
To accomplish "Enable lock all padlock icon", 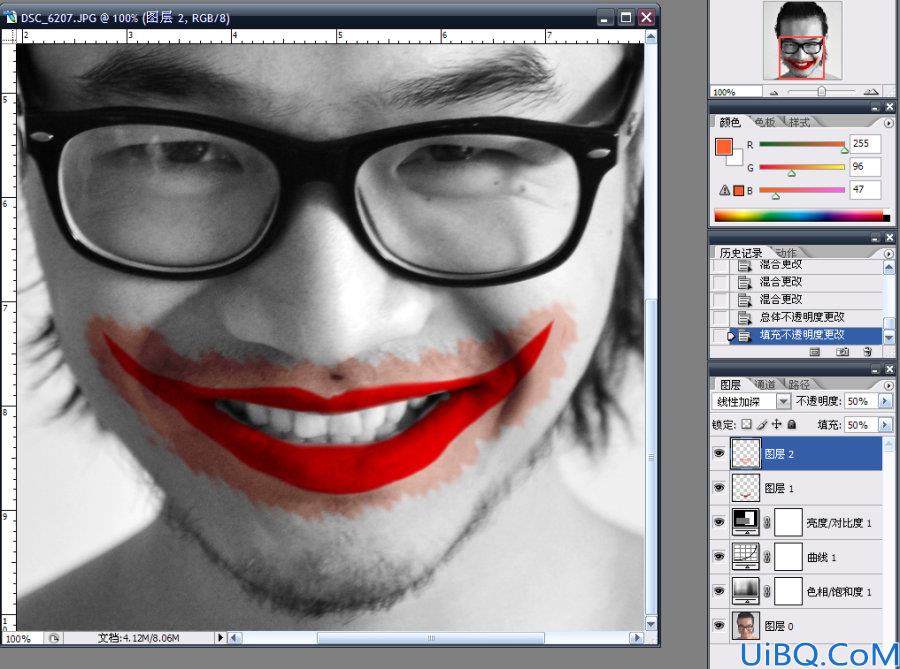I will (x=792, y=425).
